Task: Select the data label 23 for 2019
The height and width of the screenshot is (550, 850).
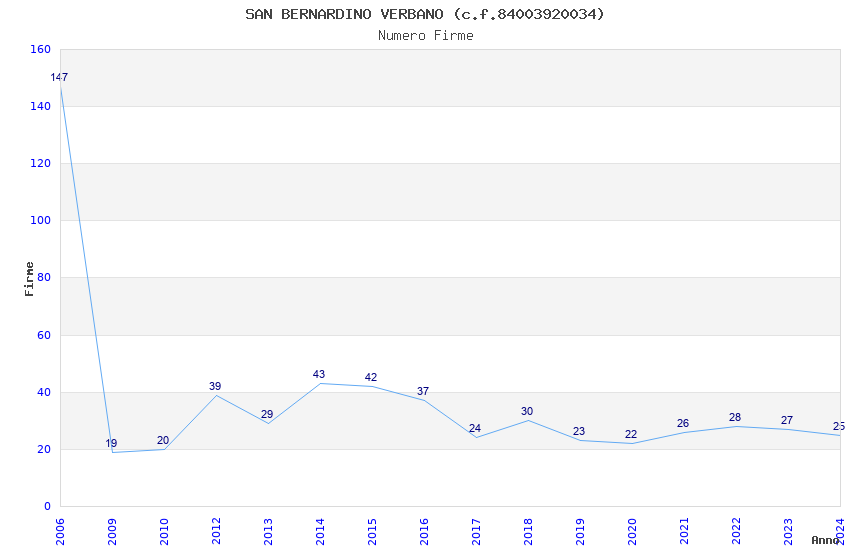Action: pyautogui.click(x=579, y=431)
